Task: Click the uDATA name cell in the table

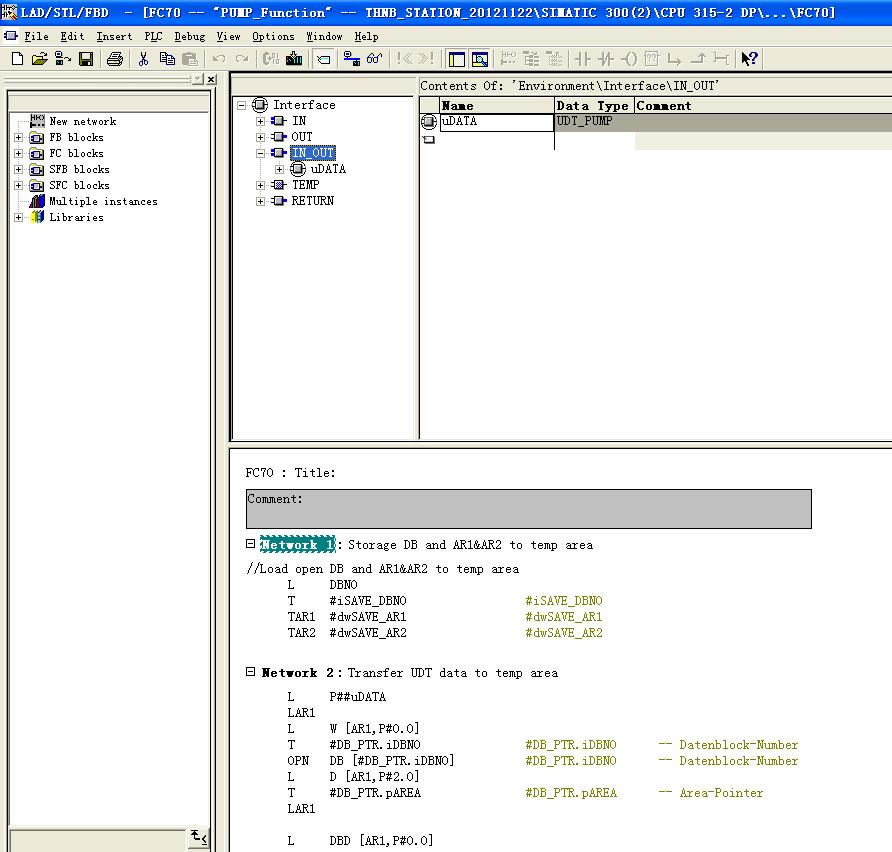Action: click(x=497, y=122)
